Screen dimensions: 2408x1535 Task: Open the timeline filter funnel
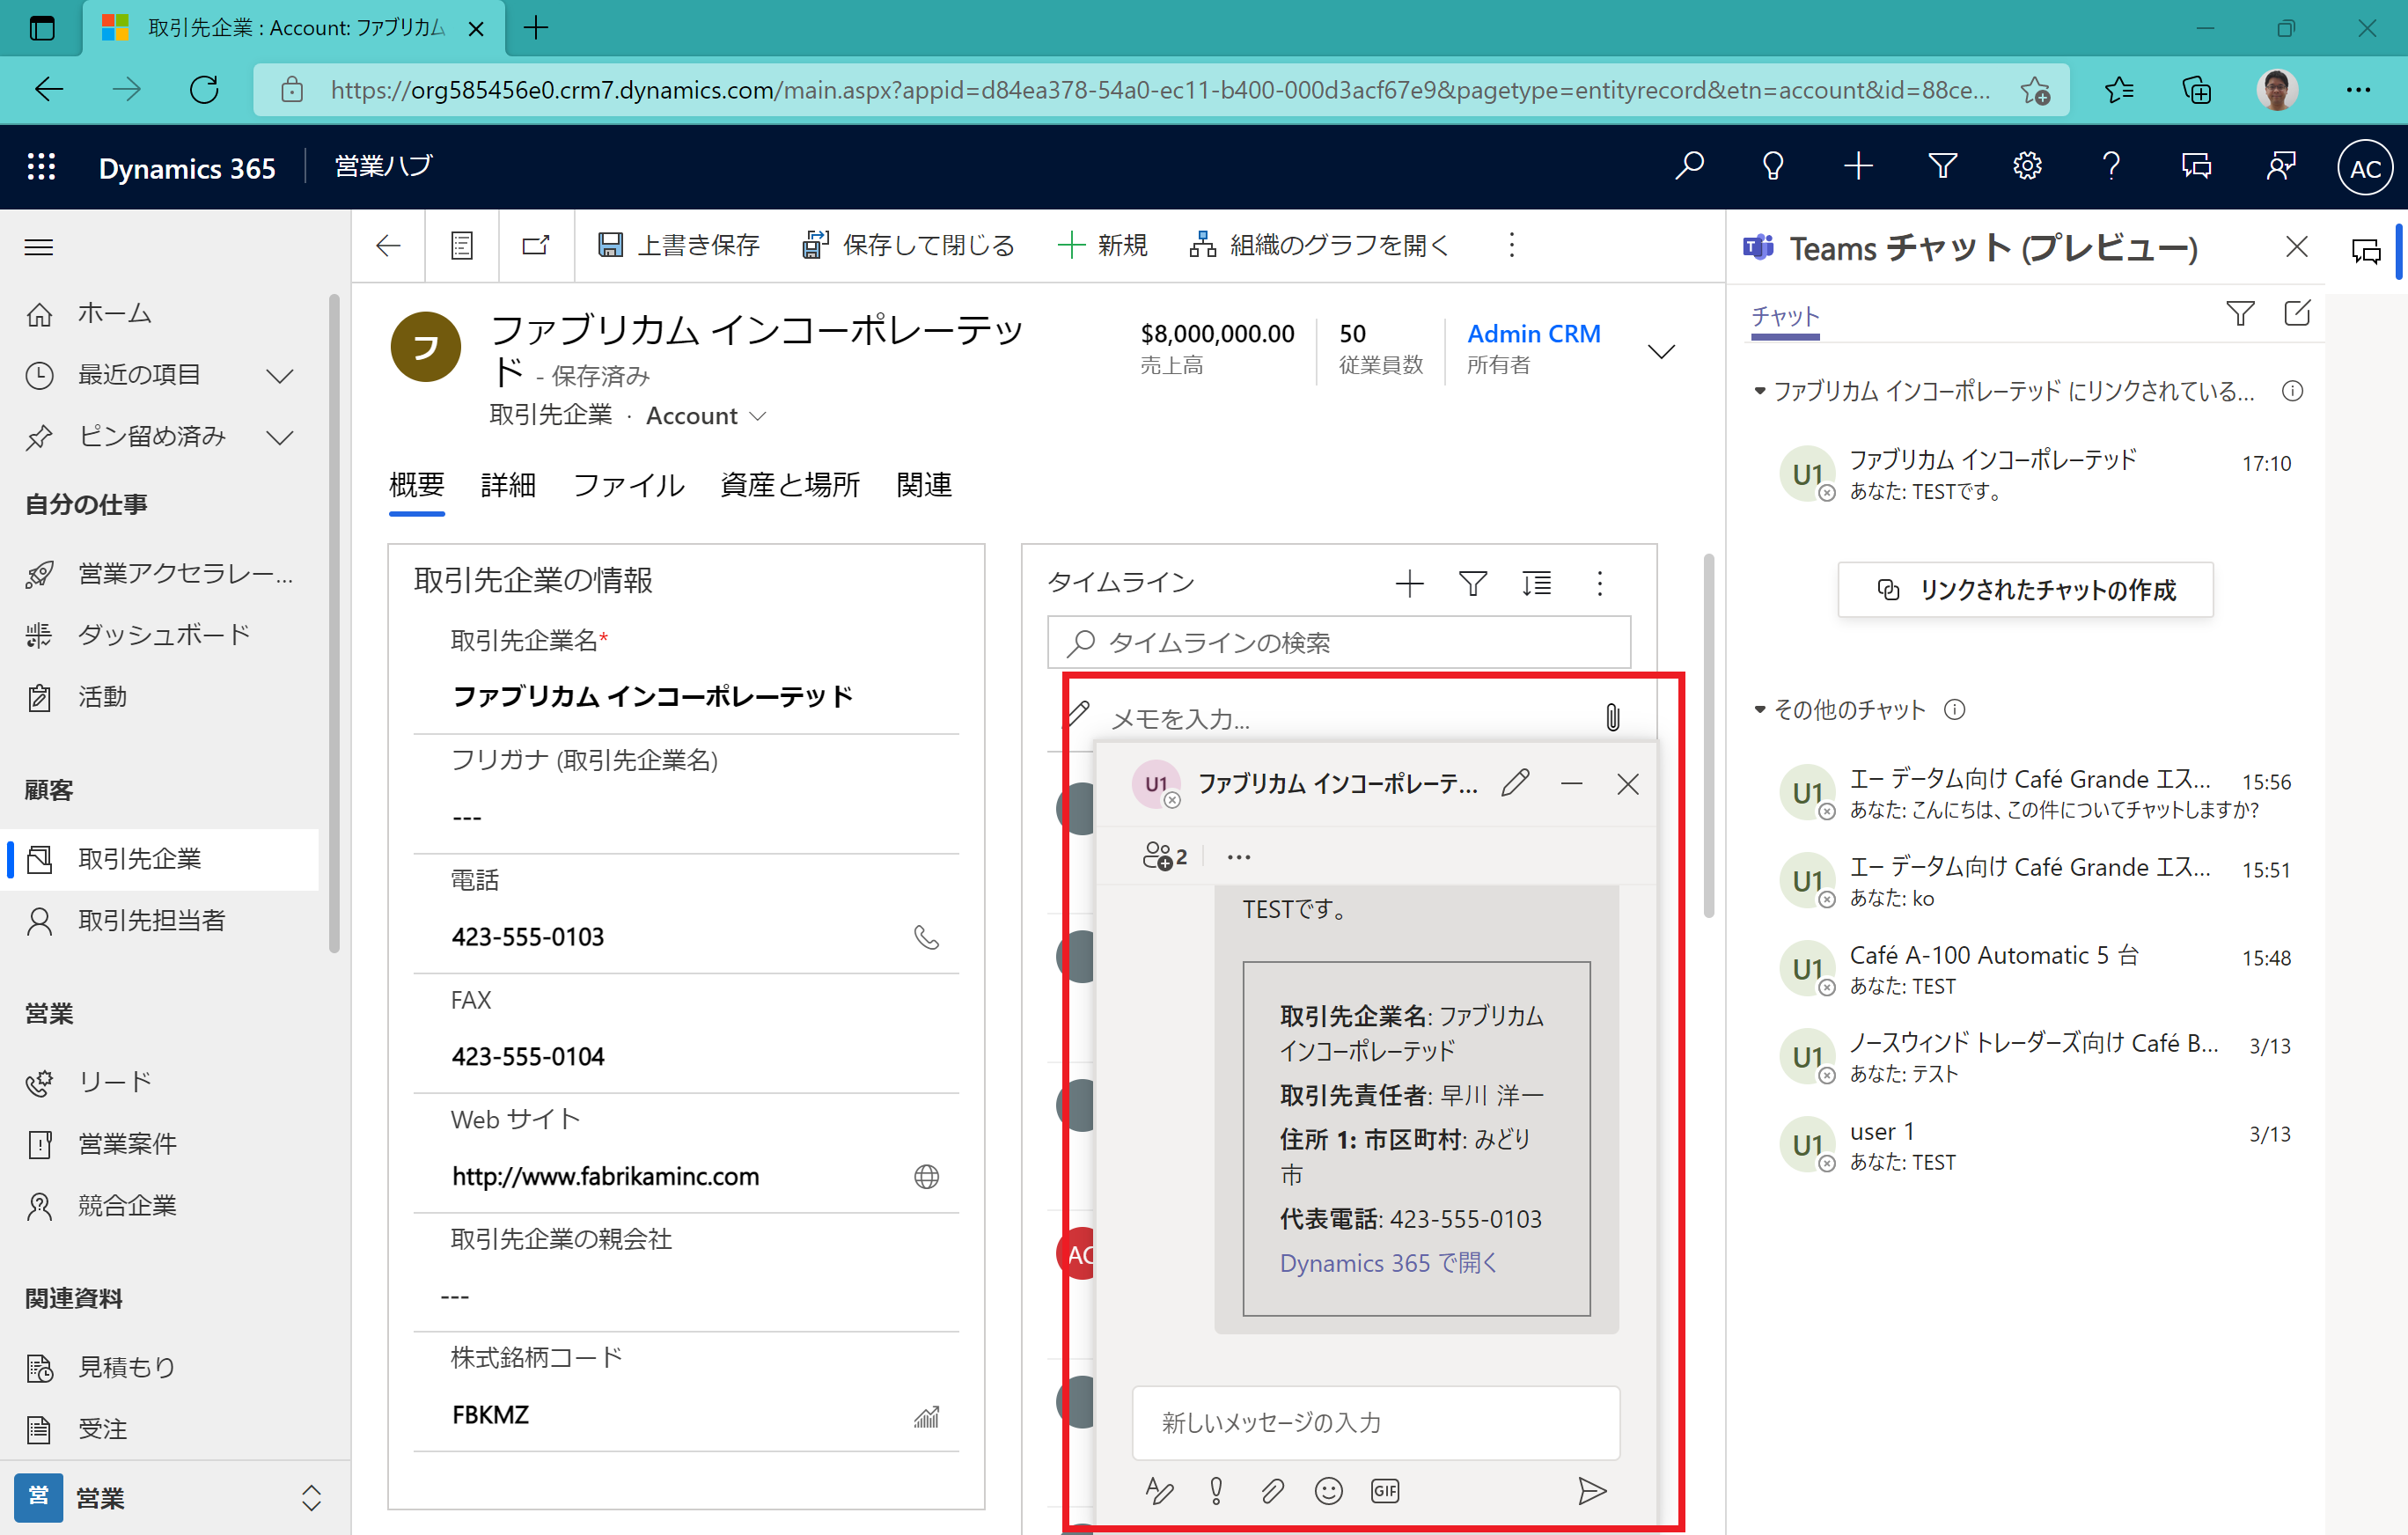1472,584
